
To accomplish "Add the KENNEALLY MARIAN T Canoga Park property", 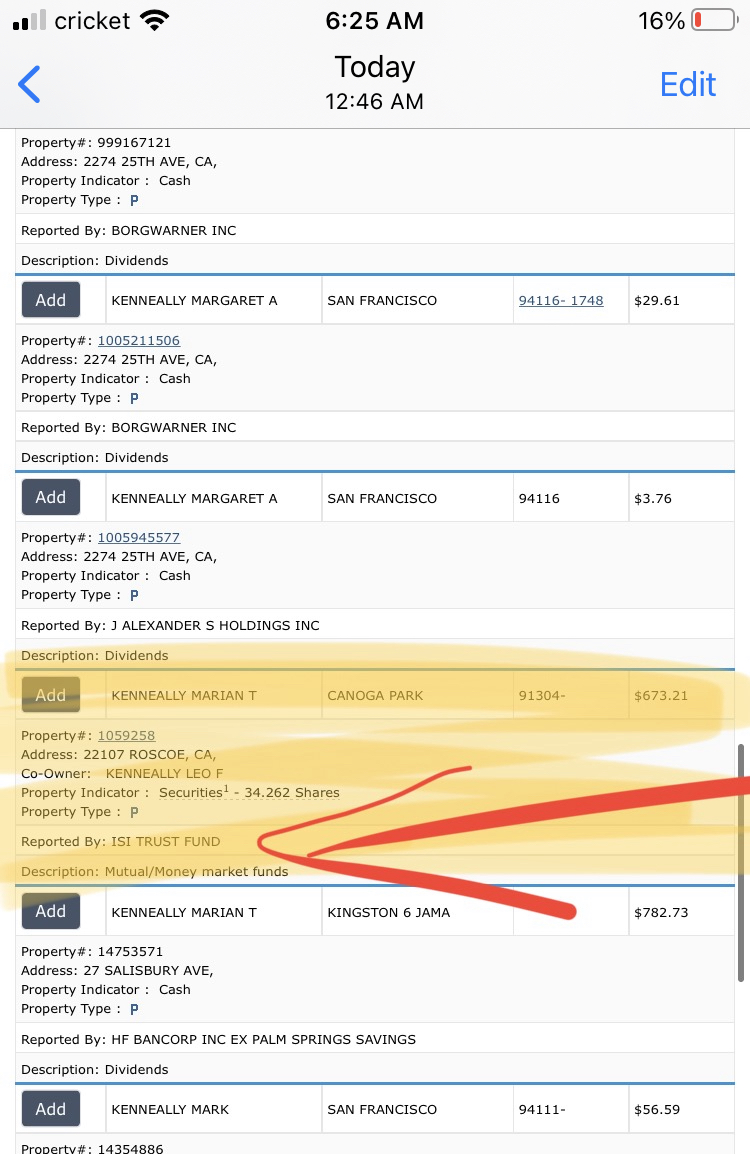I will coord(51,695).
